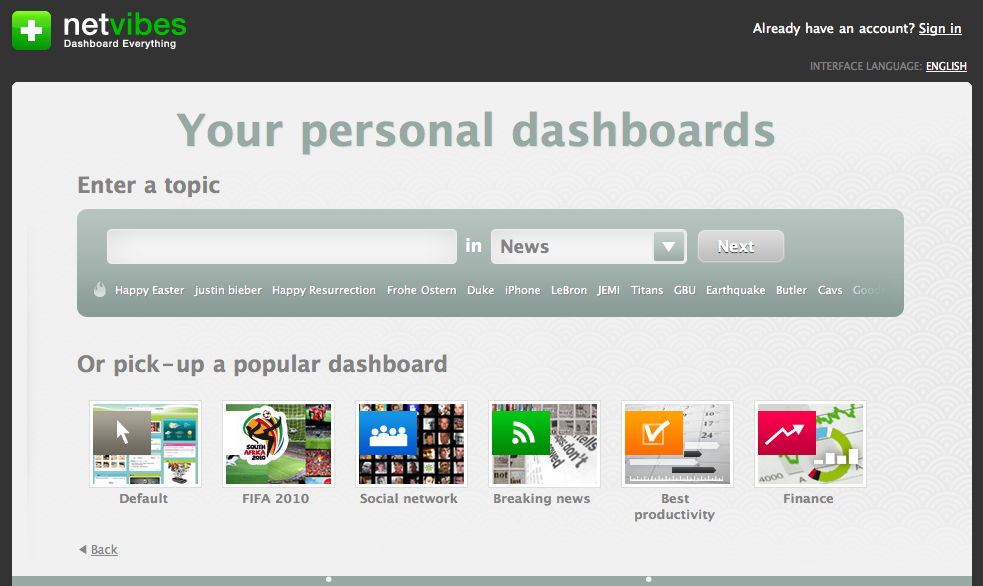Choose the Social network dashboard thumbnail
The image size is (983, 586).
pyautogui.click(x=411, y=444)
